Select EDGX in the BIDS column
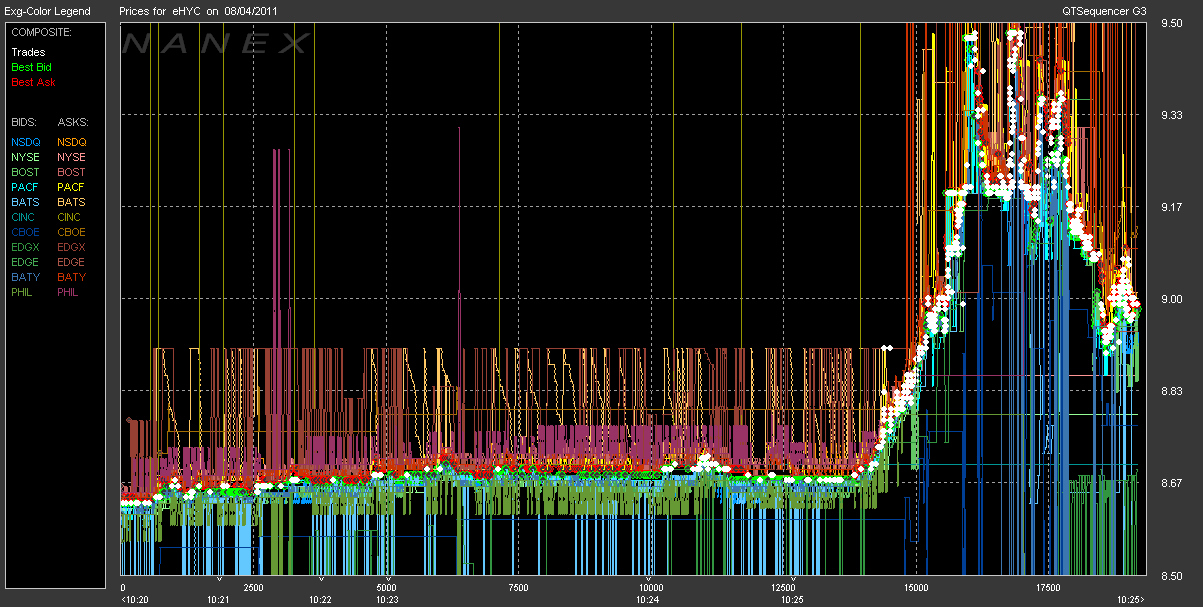1203x607 pixels. (x=25, y=247)
